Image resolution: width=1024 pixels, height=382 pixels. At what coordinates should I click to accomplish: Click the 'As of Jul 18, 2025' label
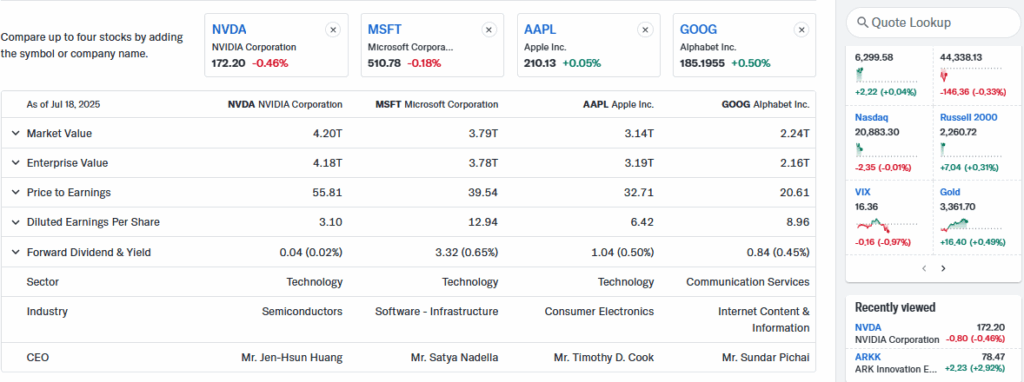63,104
